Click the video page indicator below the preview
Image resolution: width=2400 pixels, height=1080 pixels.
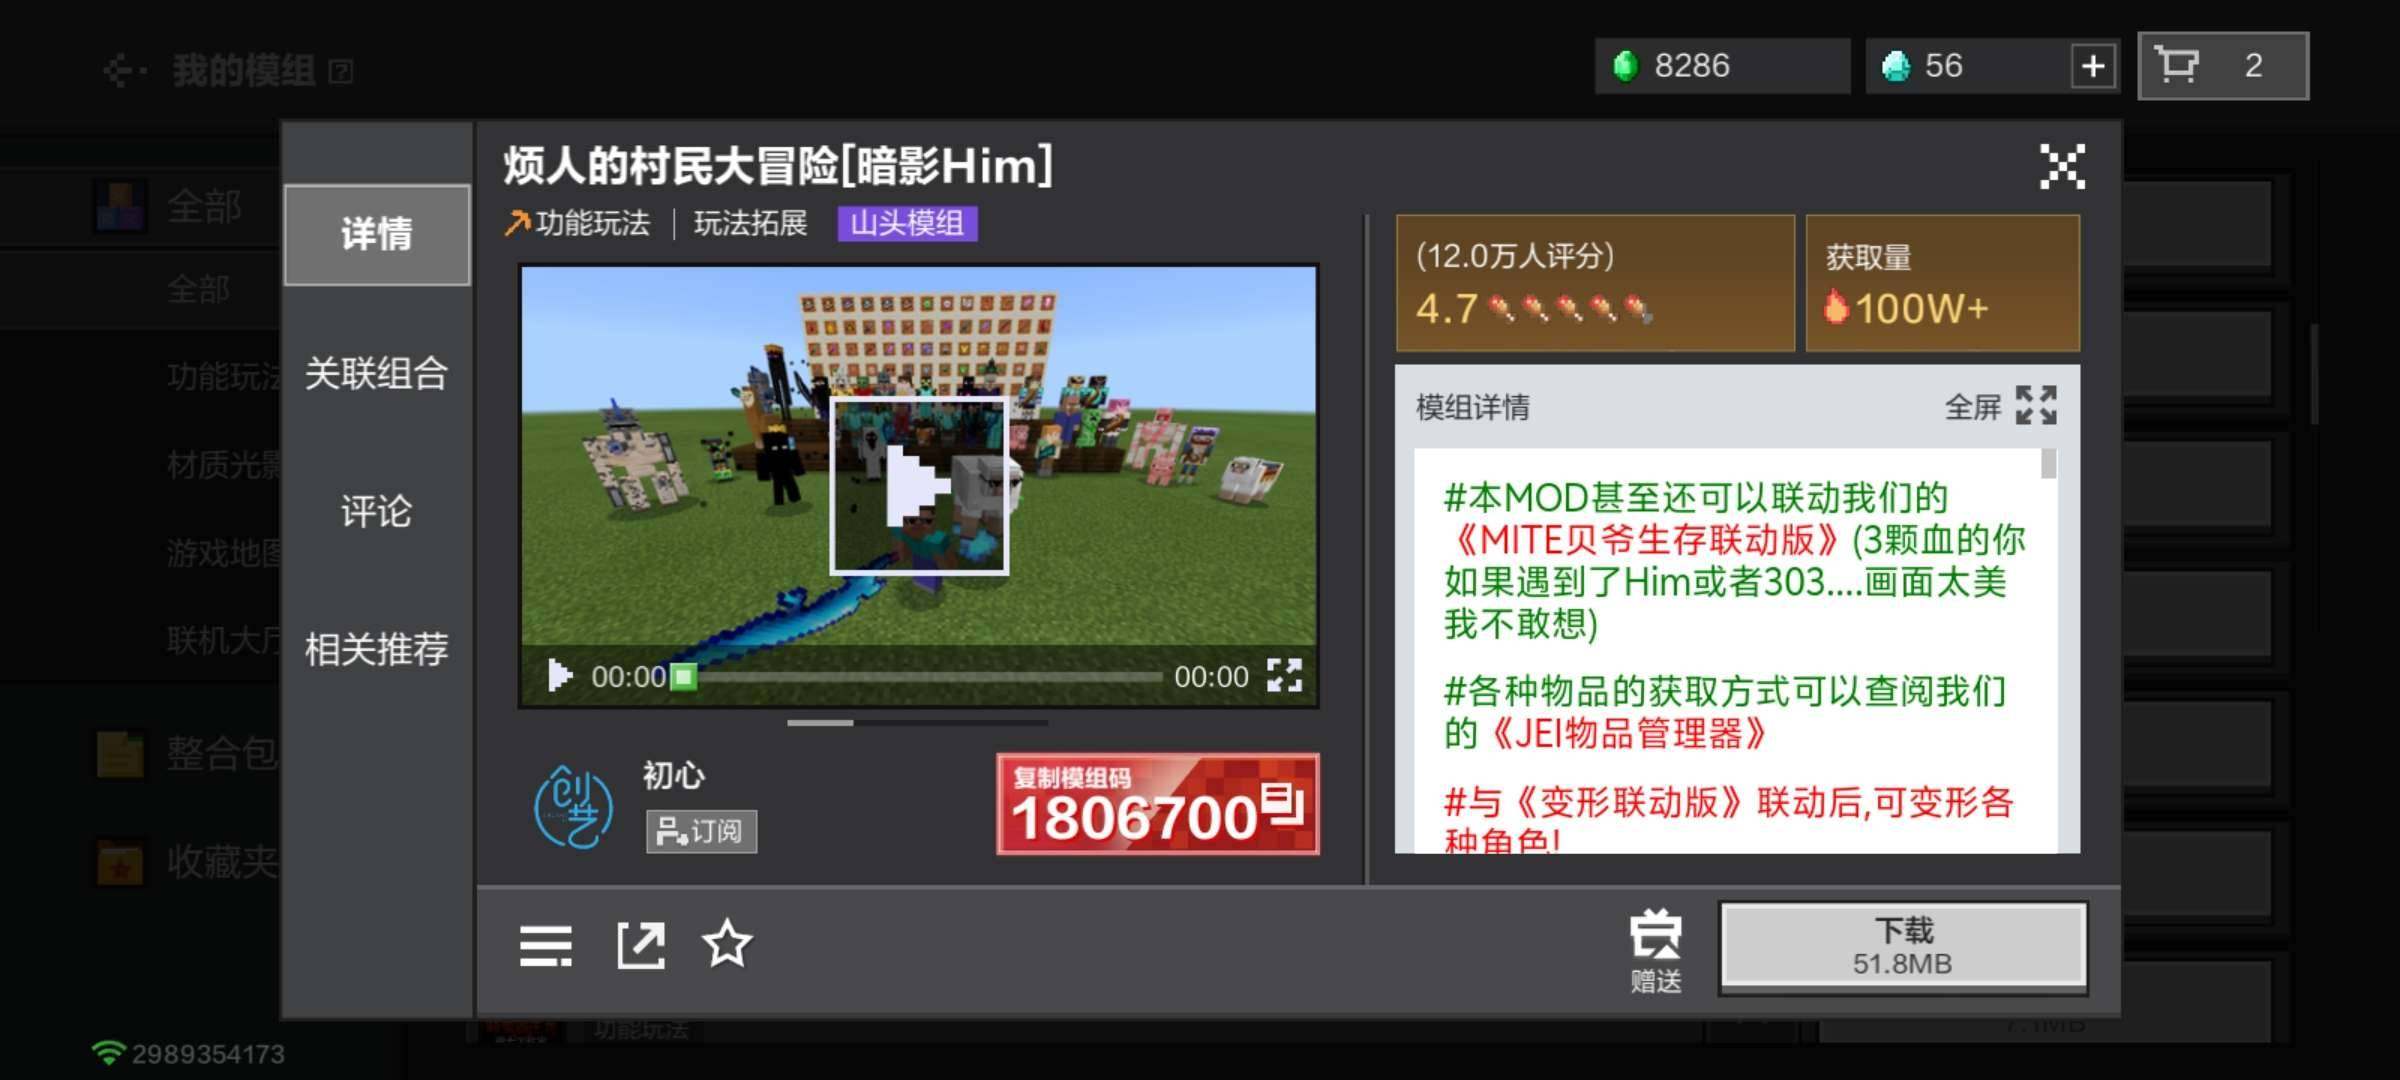[918, 722]
